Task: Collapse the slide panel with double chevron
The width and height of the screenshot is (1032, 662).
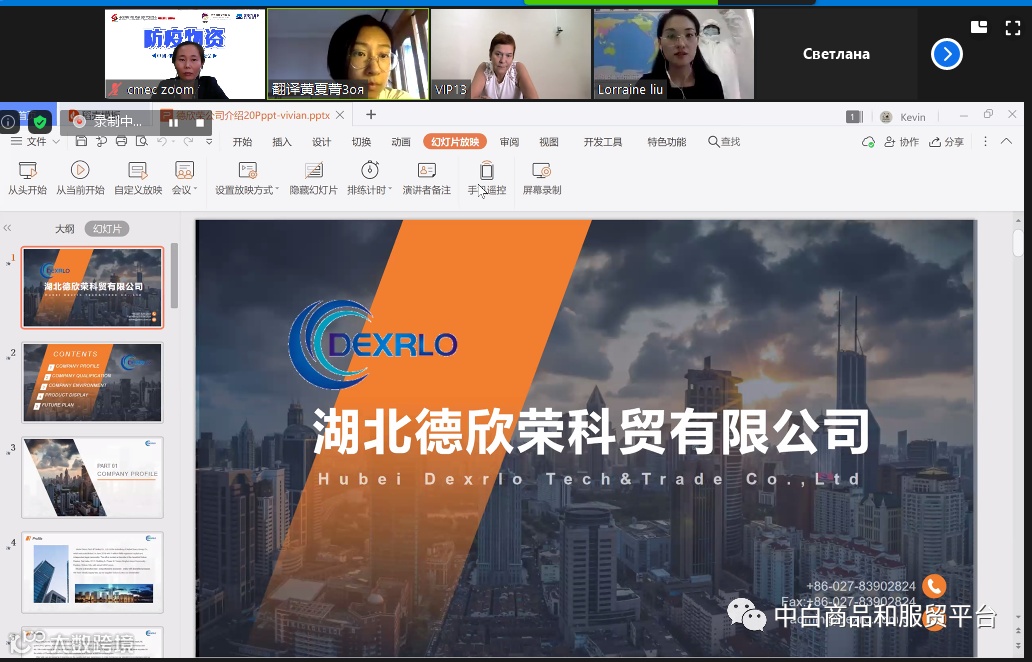Action: 7,228
